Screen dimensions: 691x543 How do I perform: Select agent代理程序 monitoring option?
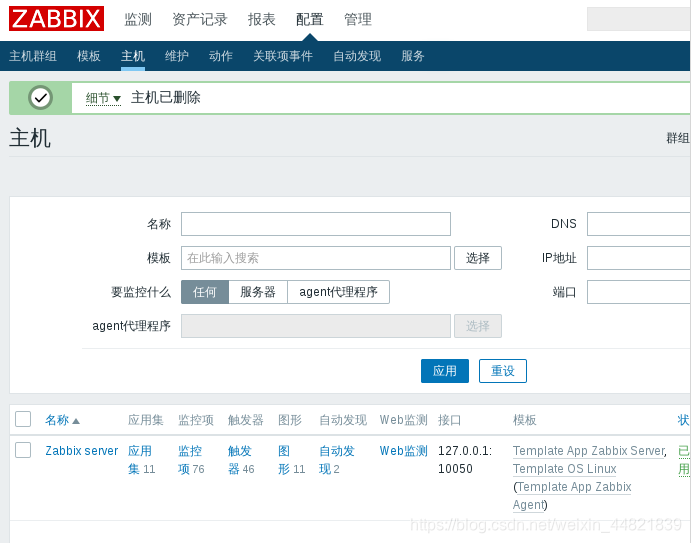click(338, 292)
